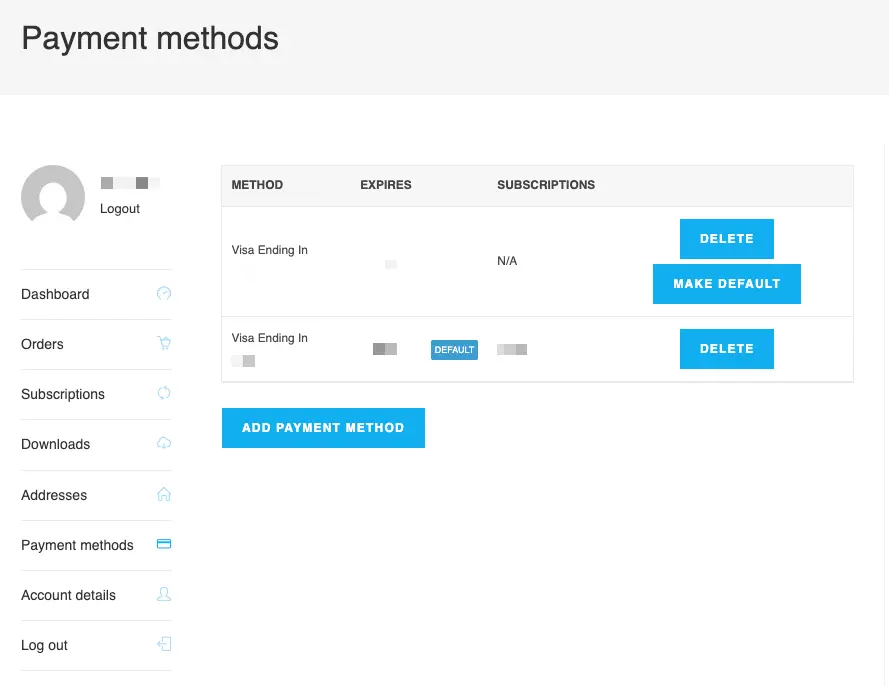The height and width of the screenshot is (686, 889).
Task: Click the Payment methods page heading
Action: [x=150, y=39]
